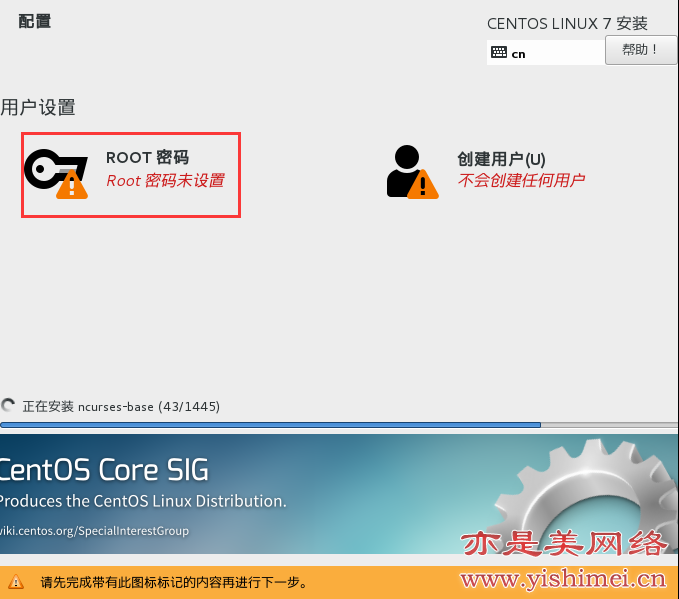Screen dimensions: 679x599
Task: Click '正在安装 ncurses-base (43/1445)' status text
Action: coord(121,407)
